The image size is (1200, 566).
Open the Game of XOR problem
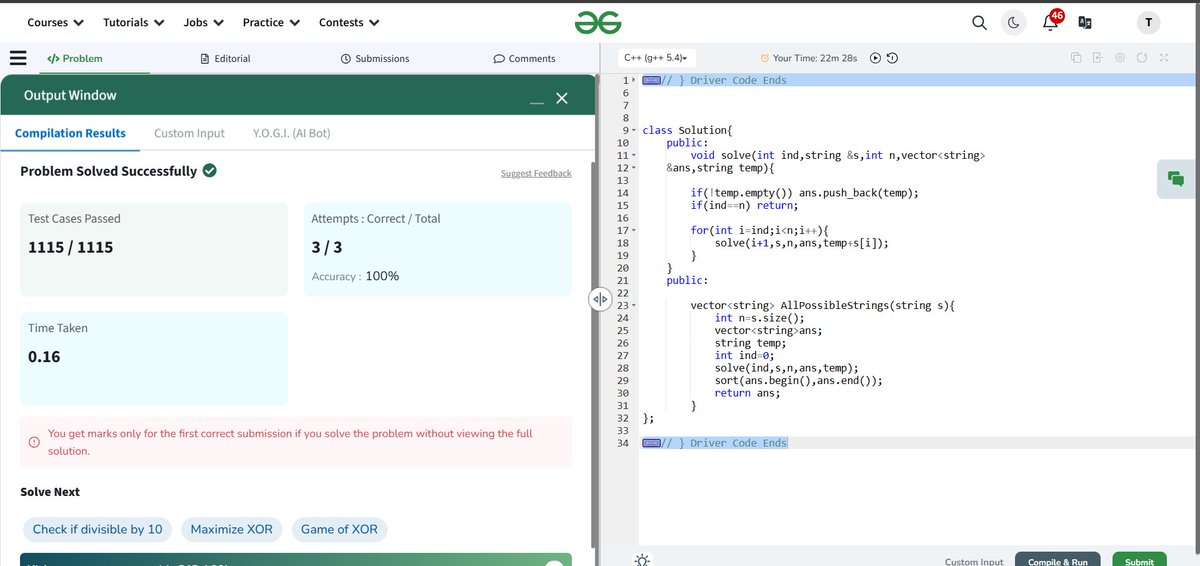click(x=339, y=529)
